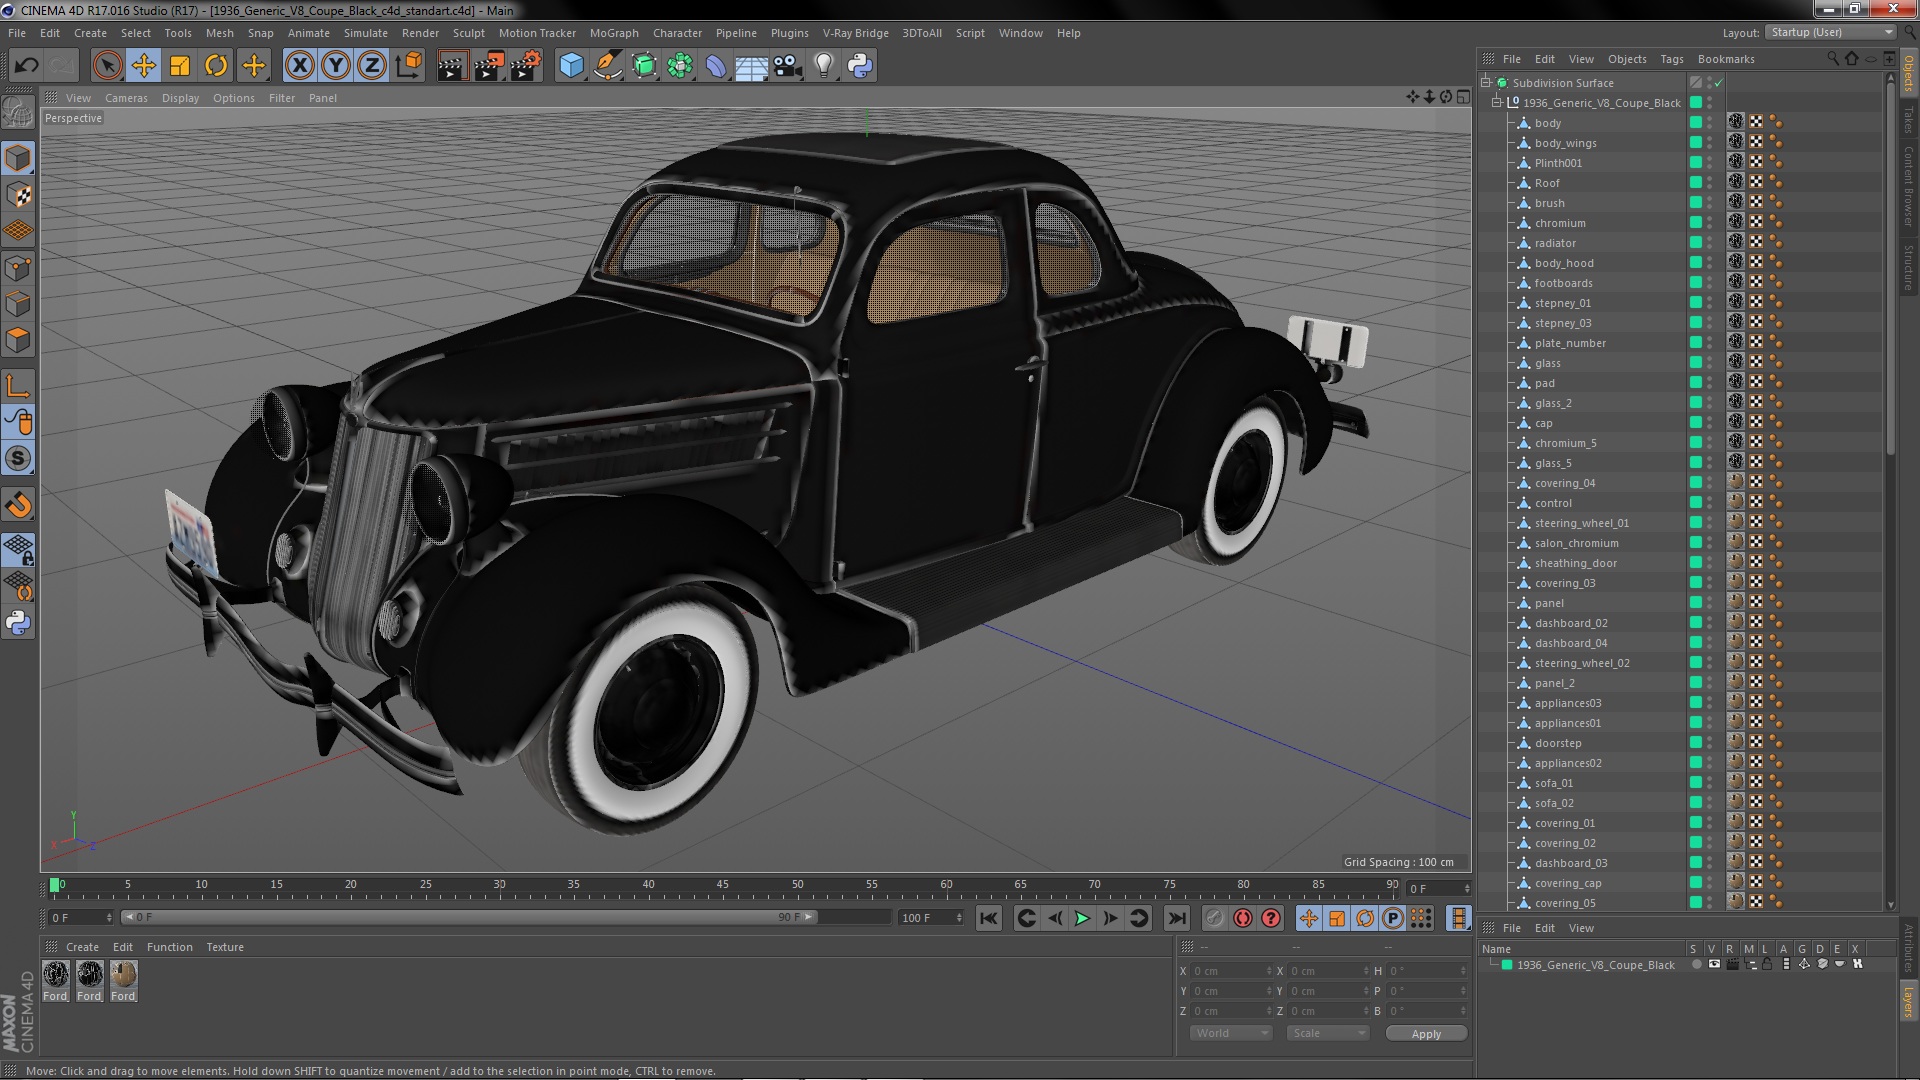Viewport: 1920px width, 1080px height.
Task: Click Record Active Objects button
Action: pyautogui.click(x=1214, y=918)
